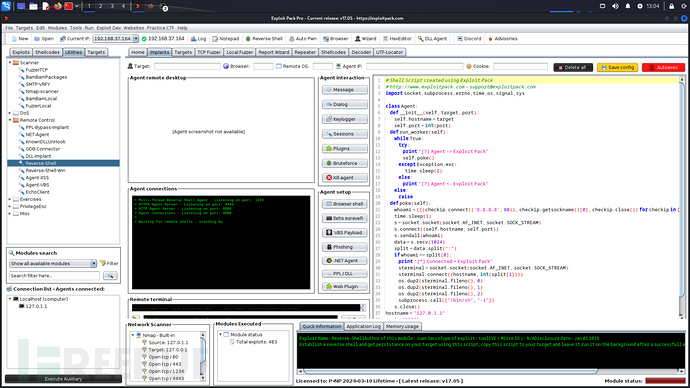Image resolution: width=690 pixels, height=388 pixels.
Task: Switch to the Exploits tab
Action: pyautogui.click(x=21, y=52)
